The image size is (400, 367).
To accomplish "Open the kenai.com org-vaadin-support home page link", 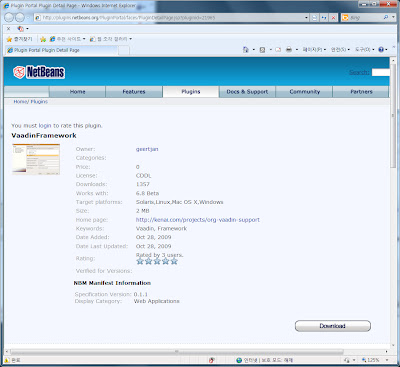I will click(198, 220).
